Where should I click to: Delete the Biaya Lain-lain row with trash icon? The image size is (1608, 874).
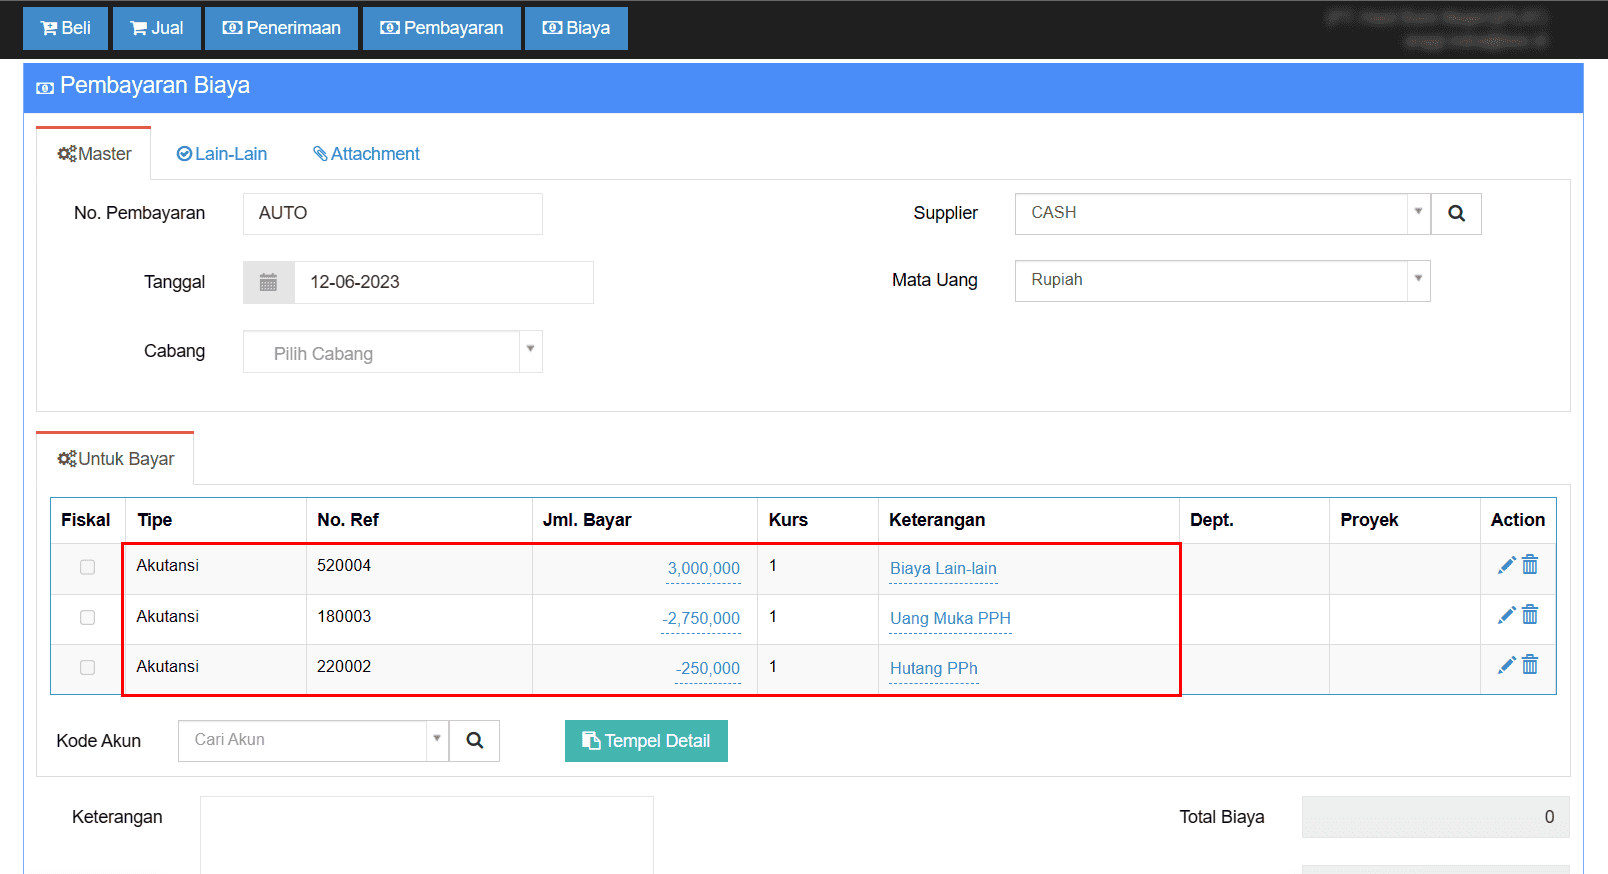[1530, 566]
